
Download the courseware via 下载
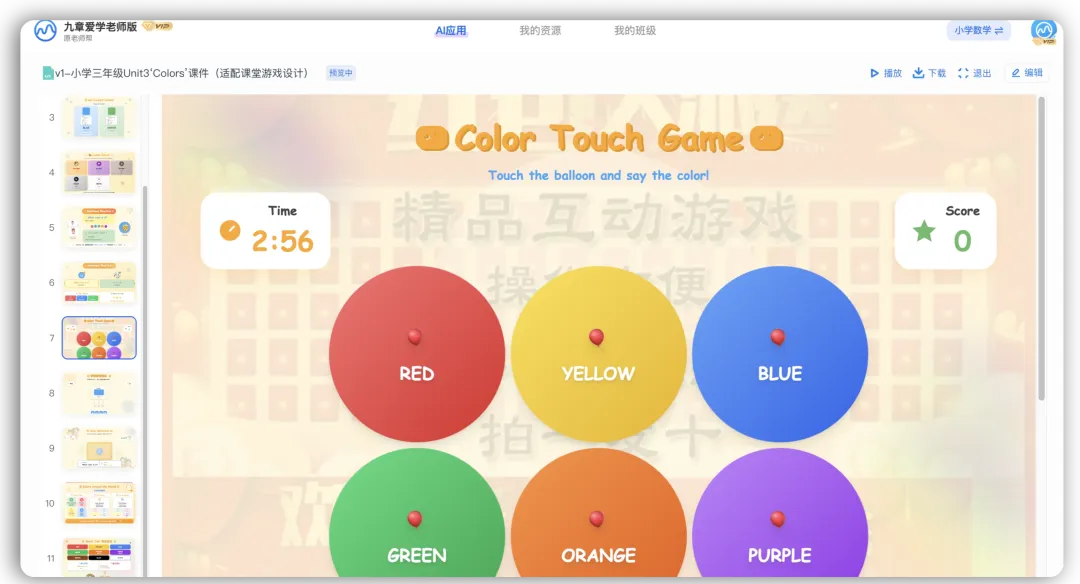[929, 73]
